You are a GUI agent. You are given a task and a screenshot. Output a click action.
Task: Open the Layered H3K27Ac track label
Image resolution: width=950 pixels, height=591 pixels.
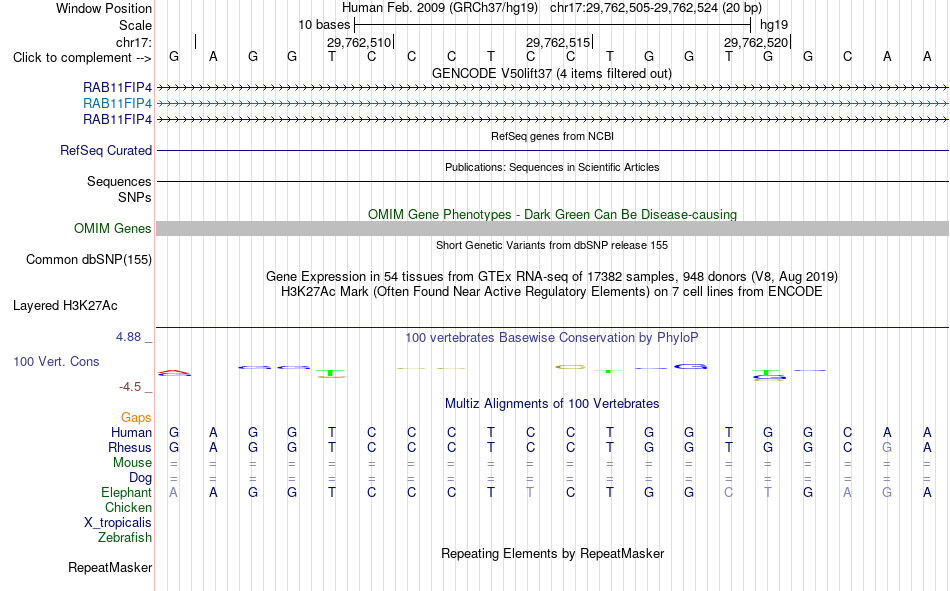tap(65, 306)
